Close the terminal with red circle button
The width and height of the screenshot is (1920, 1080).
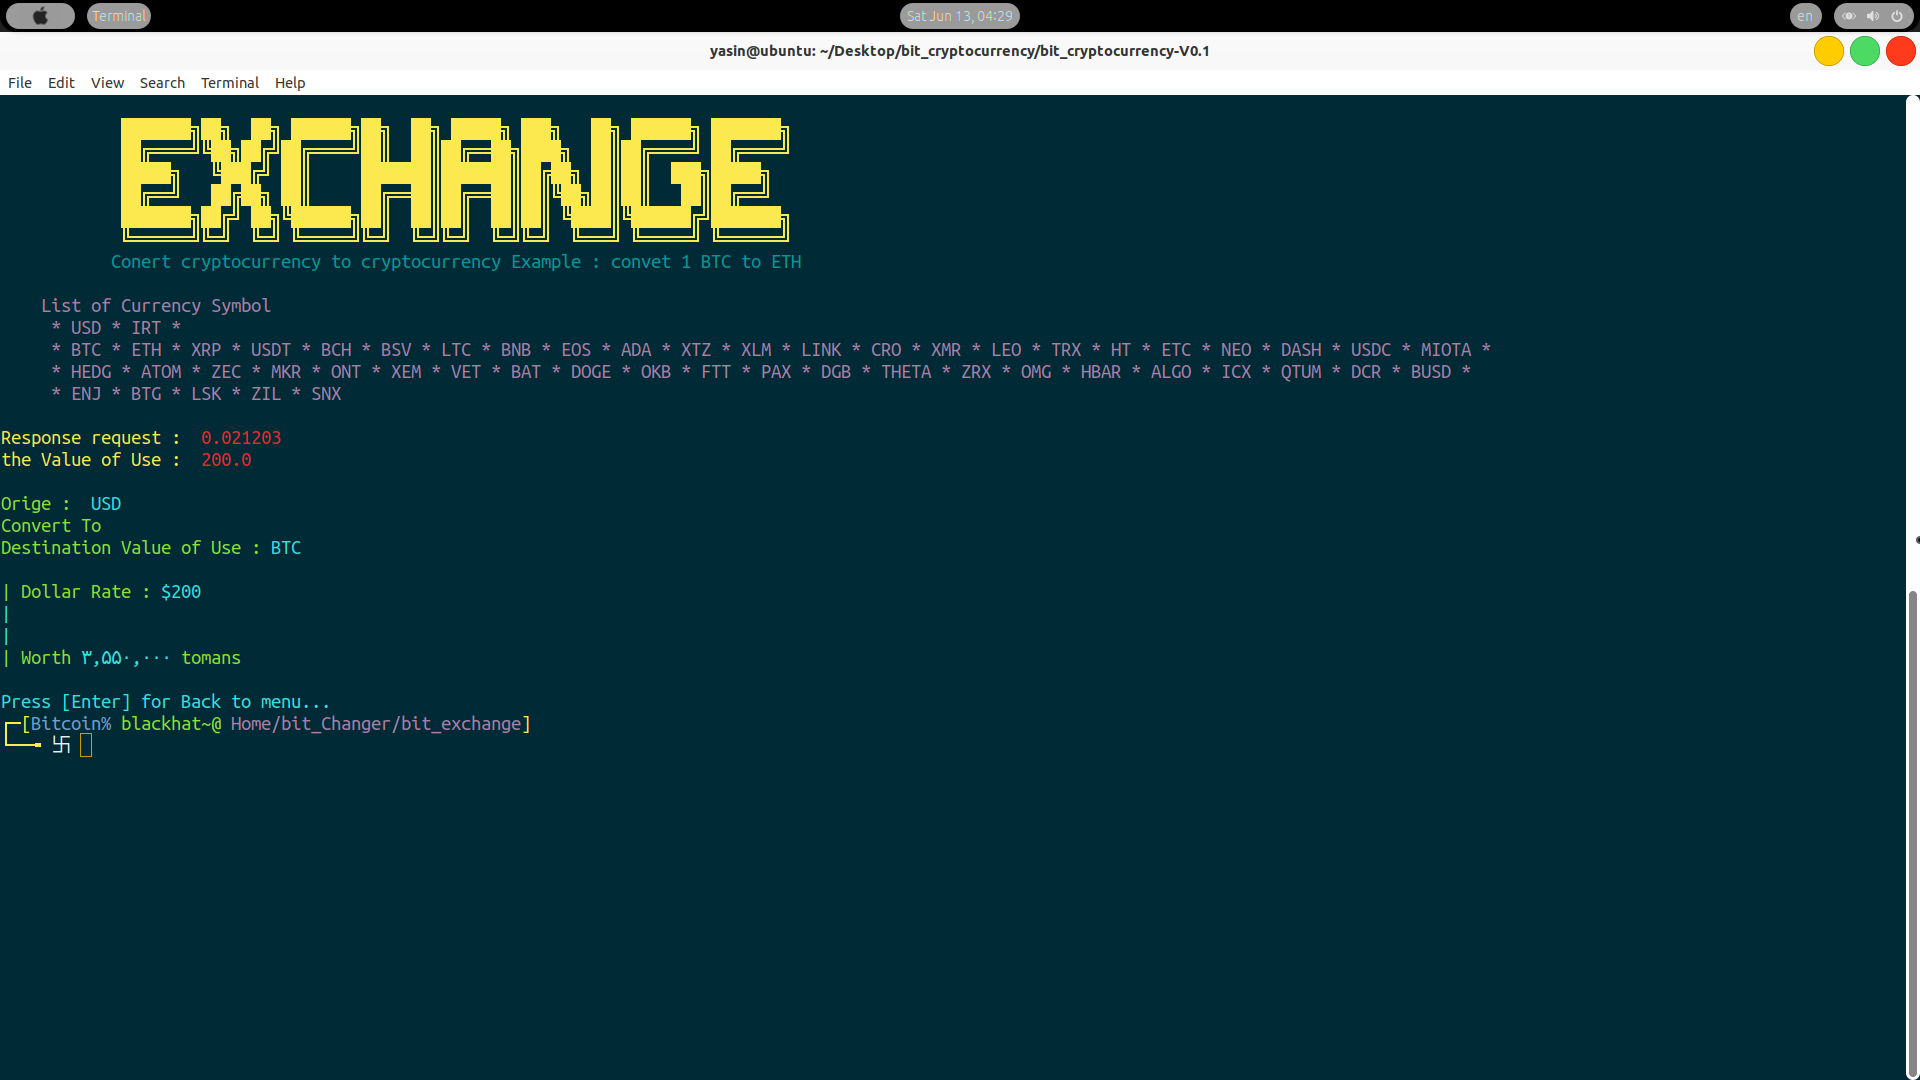coord(1900,51)
